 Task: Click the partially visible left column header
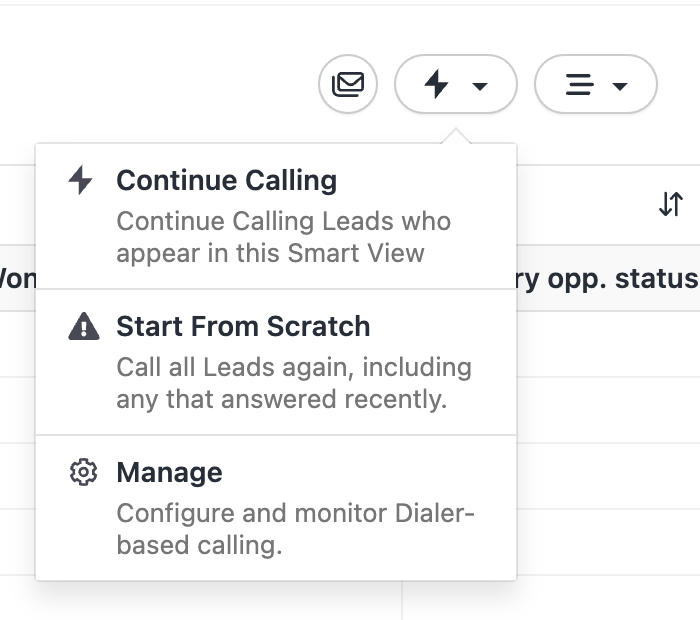tap(17, 277)
